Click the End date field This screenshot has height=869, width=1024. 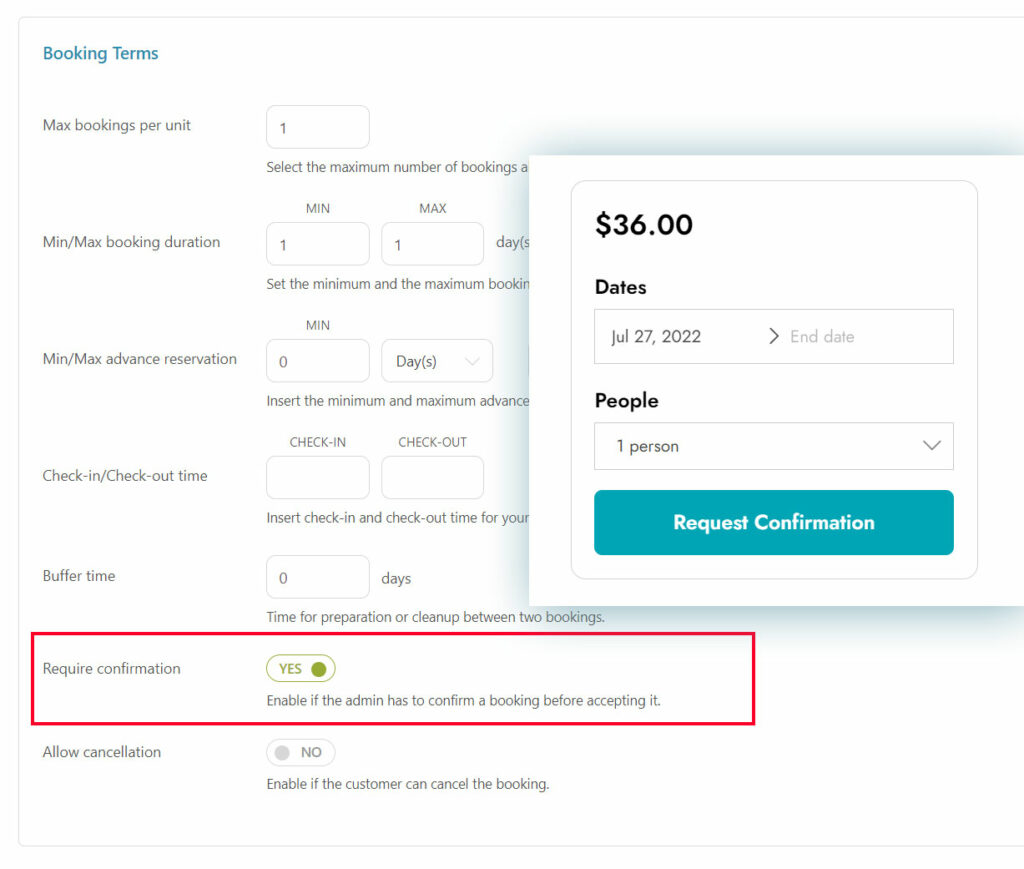click(822, 336)
